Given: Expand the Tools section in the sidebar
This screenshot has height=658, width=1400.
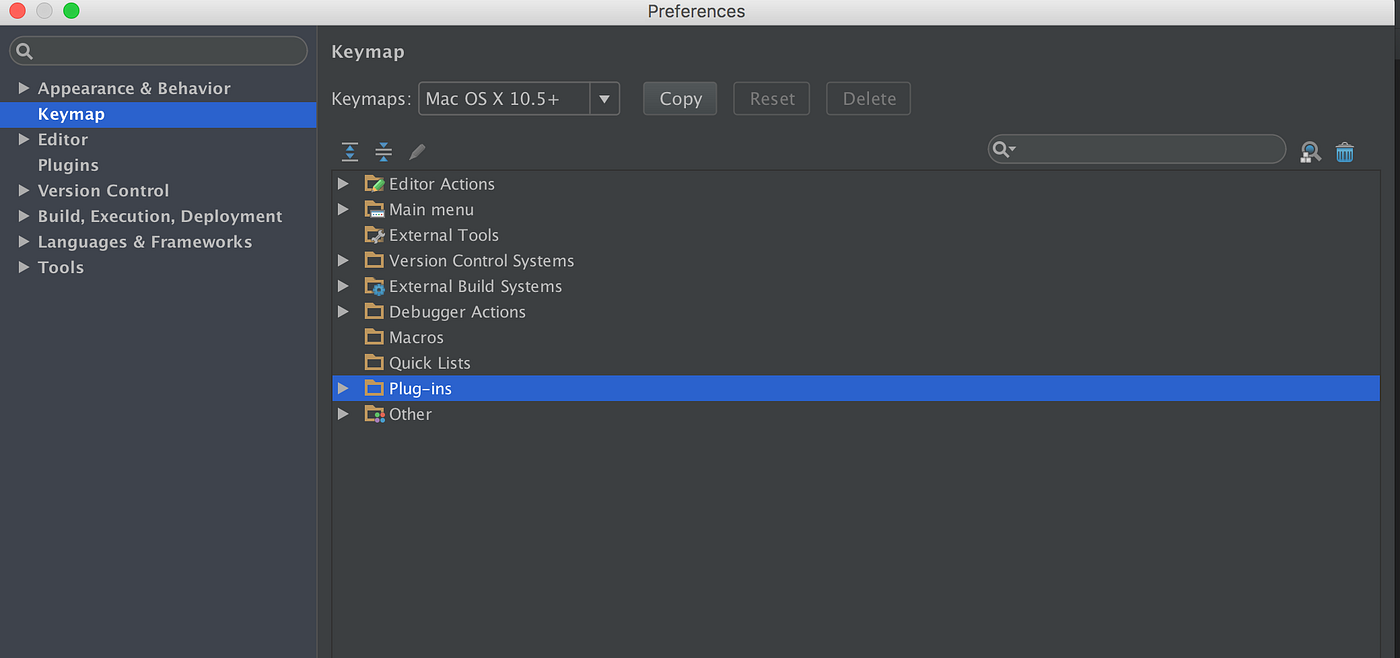Looking at the screenshot, I should 25,267.
